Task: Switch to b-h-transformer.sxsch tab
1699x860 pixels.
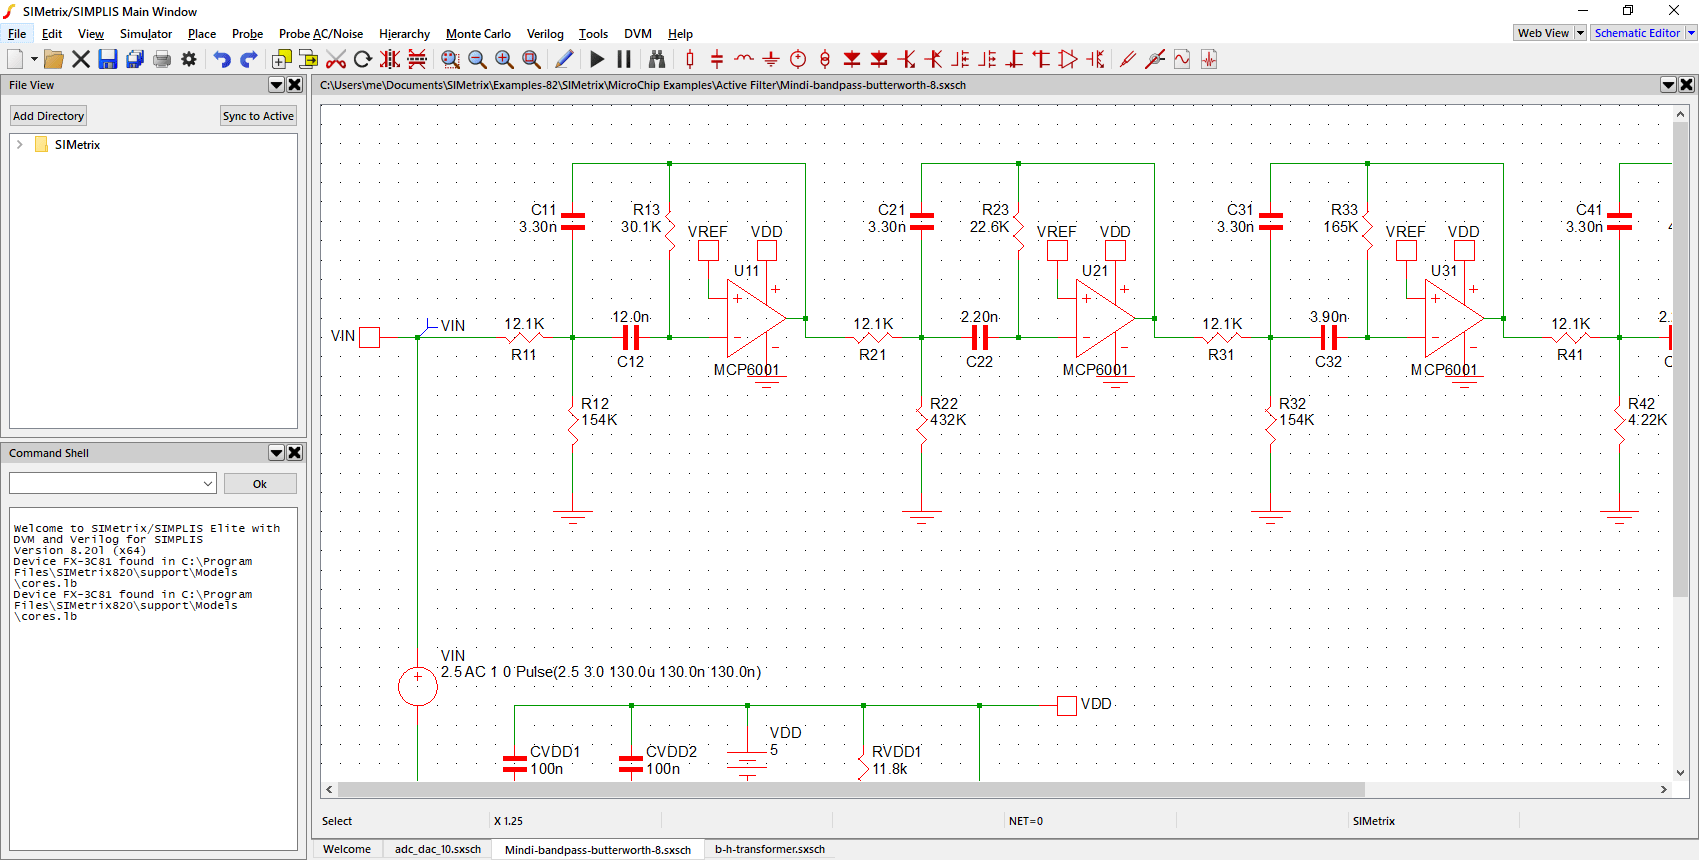Action: coord(770,849)
